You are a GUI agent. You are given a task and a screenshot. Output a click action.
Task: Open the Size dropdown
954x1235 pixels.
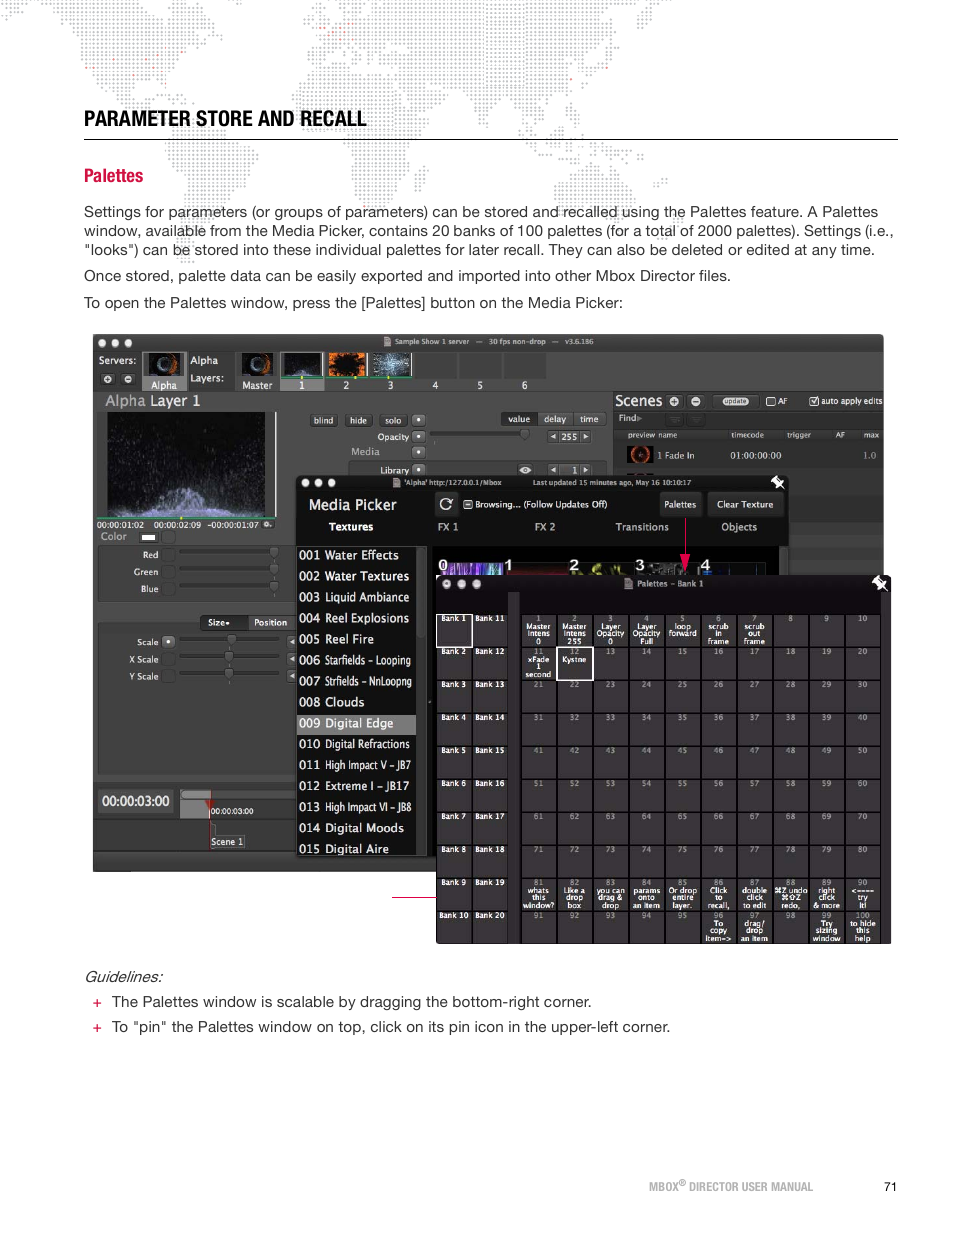coord(222,622)
